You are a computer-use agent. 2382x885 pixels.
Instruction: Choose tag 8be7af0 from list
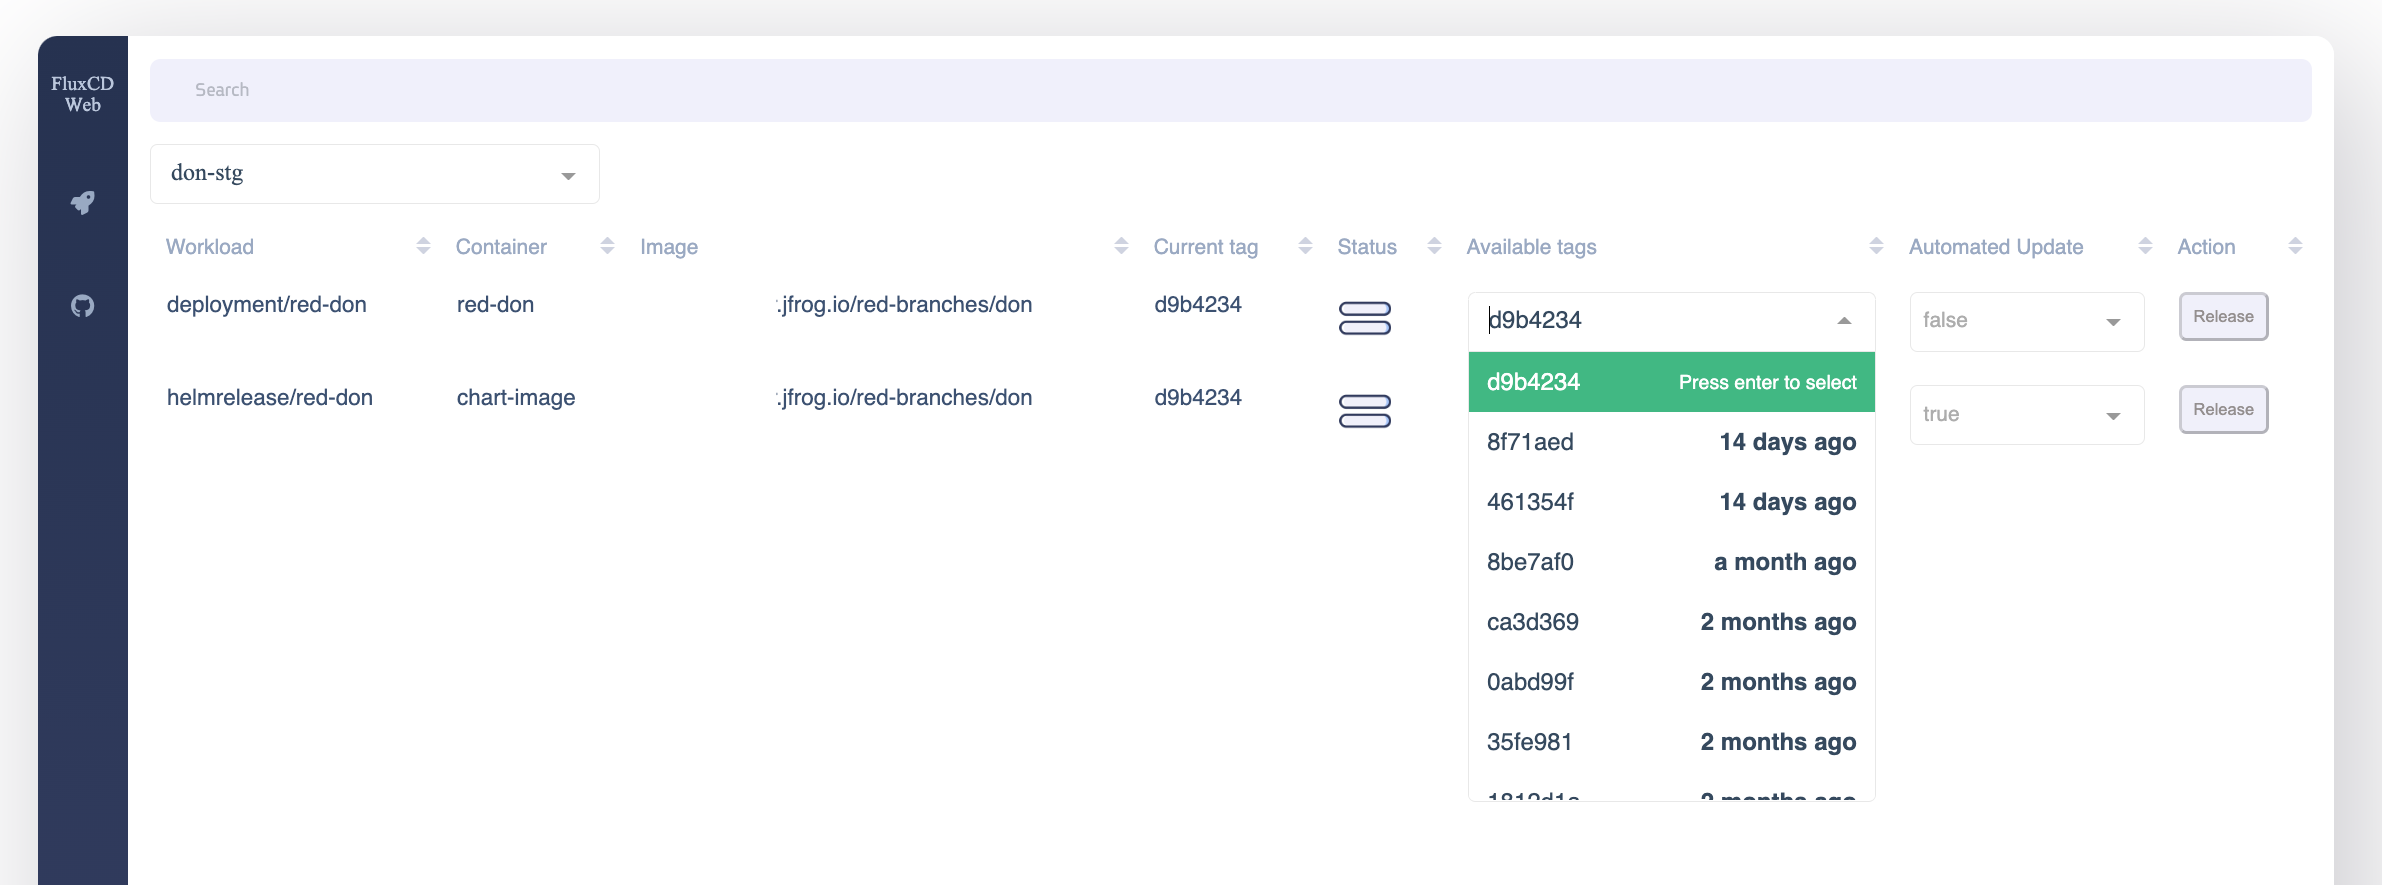click(x=1671, y=562)
